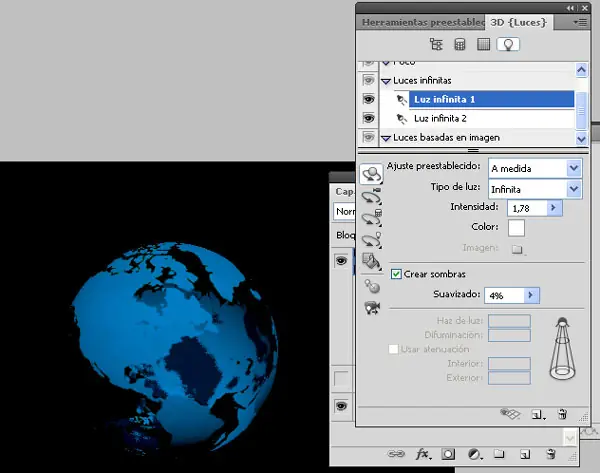Click the Suavizado percentage field

click(x=504, y=295)
